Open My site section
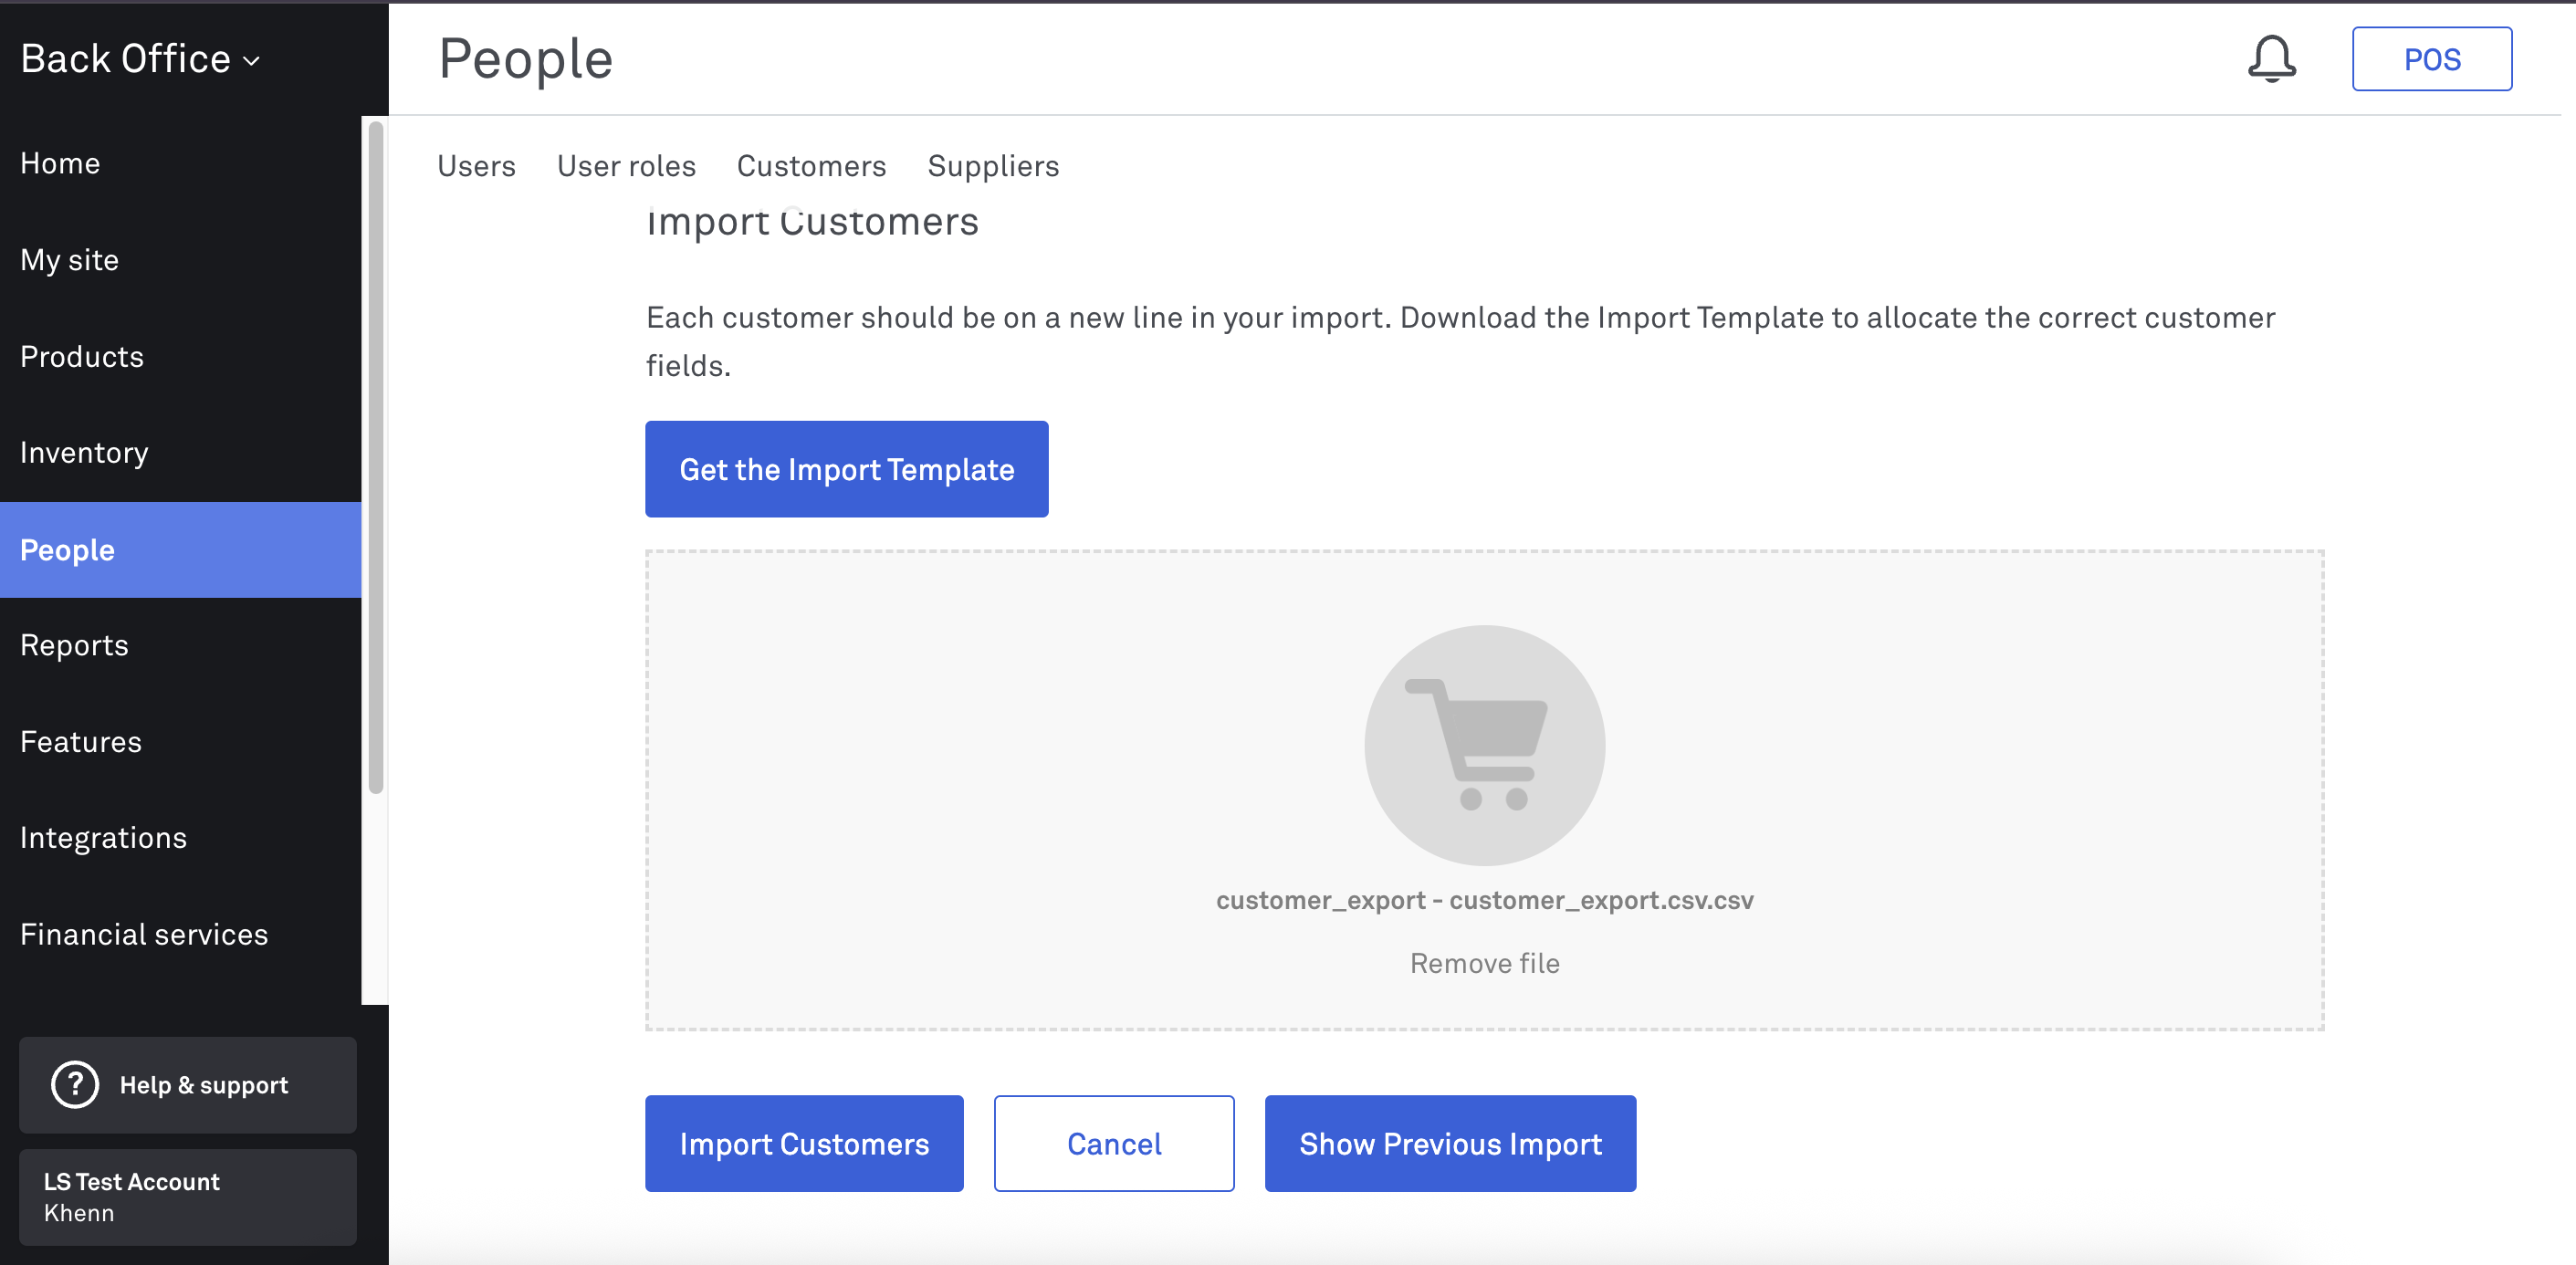The width and height of the screenshot is (2576, 1265). pyautogui.click(x=180, y=260)
